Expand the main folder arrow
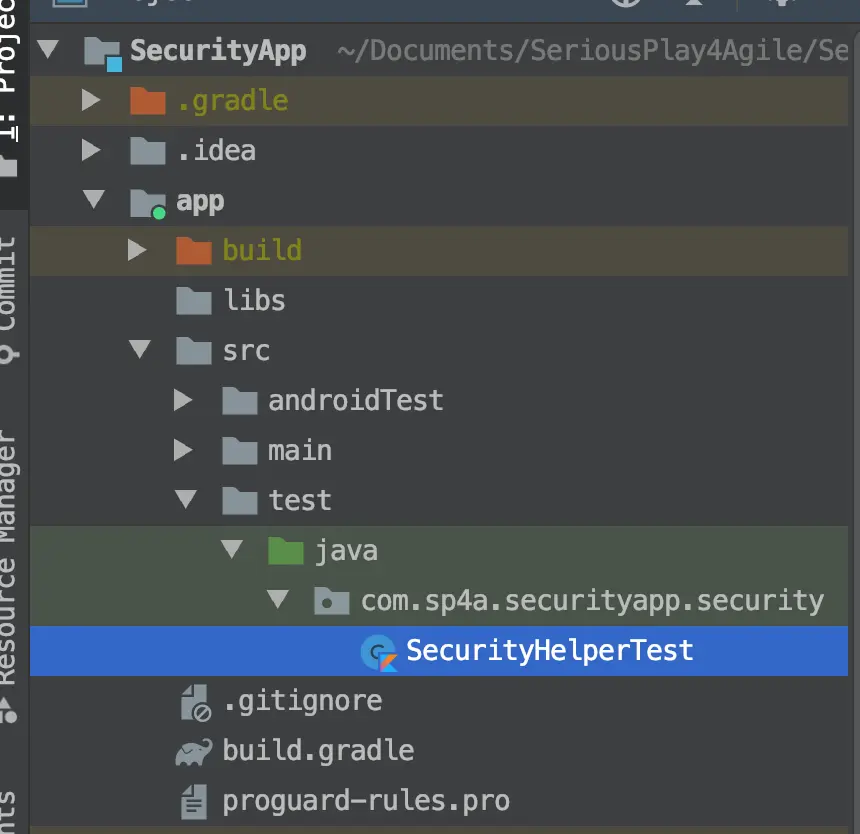This screenshot has height=834, width=860. click(x=183, y=451)
